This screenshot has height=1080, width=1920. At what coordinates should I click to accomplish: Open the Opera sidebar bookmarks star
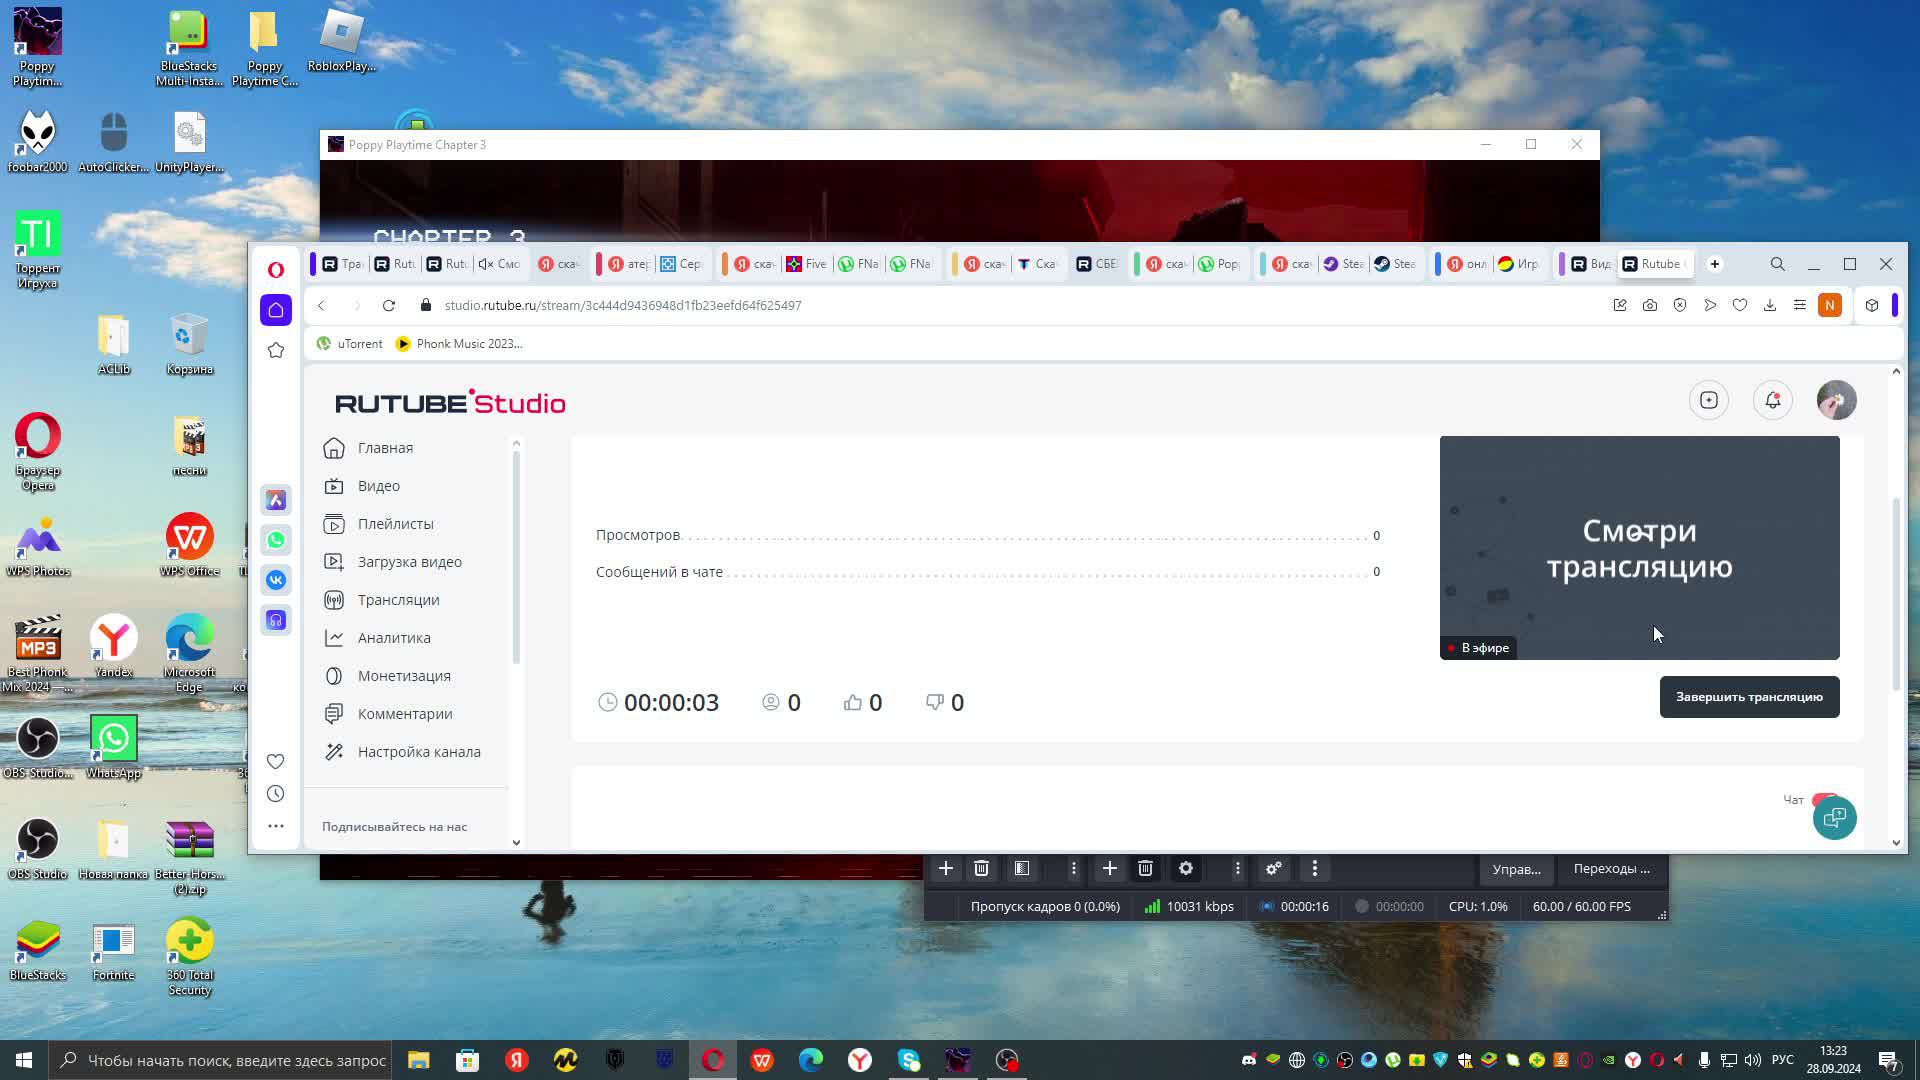276,350
